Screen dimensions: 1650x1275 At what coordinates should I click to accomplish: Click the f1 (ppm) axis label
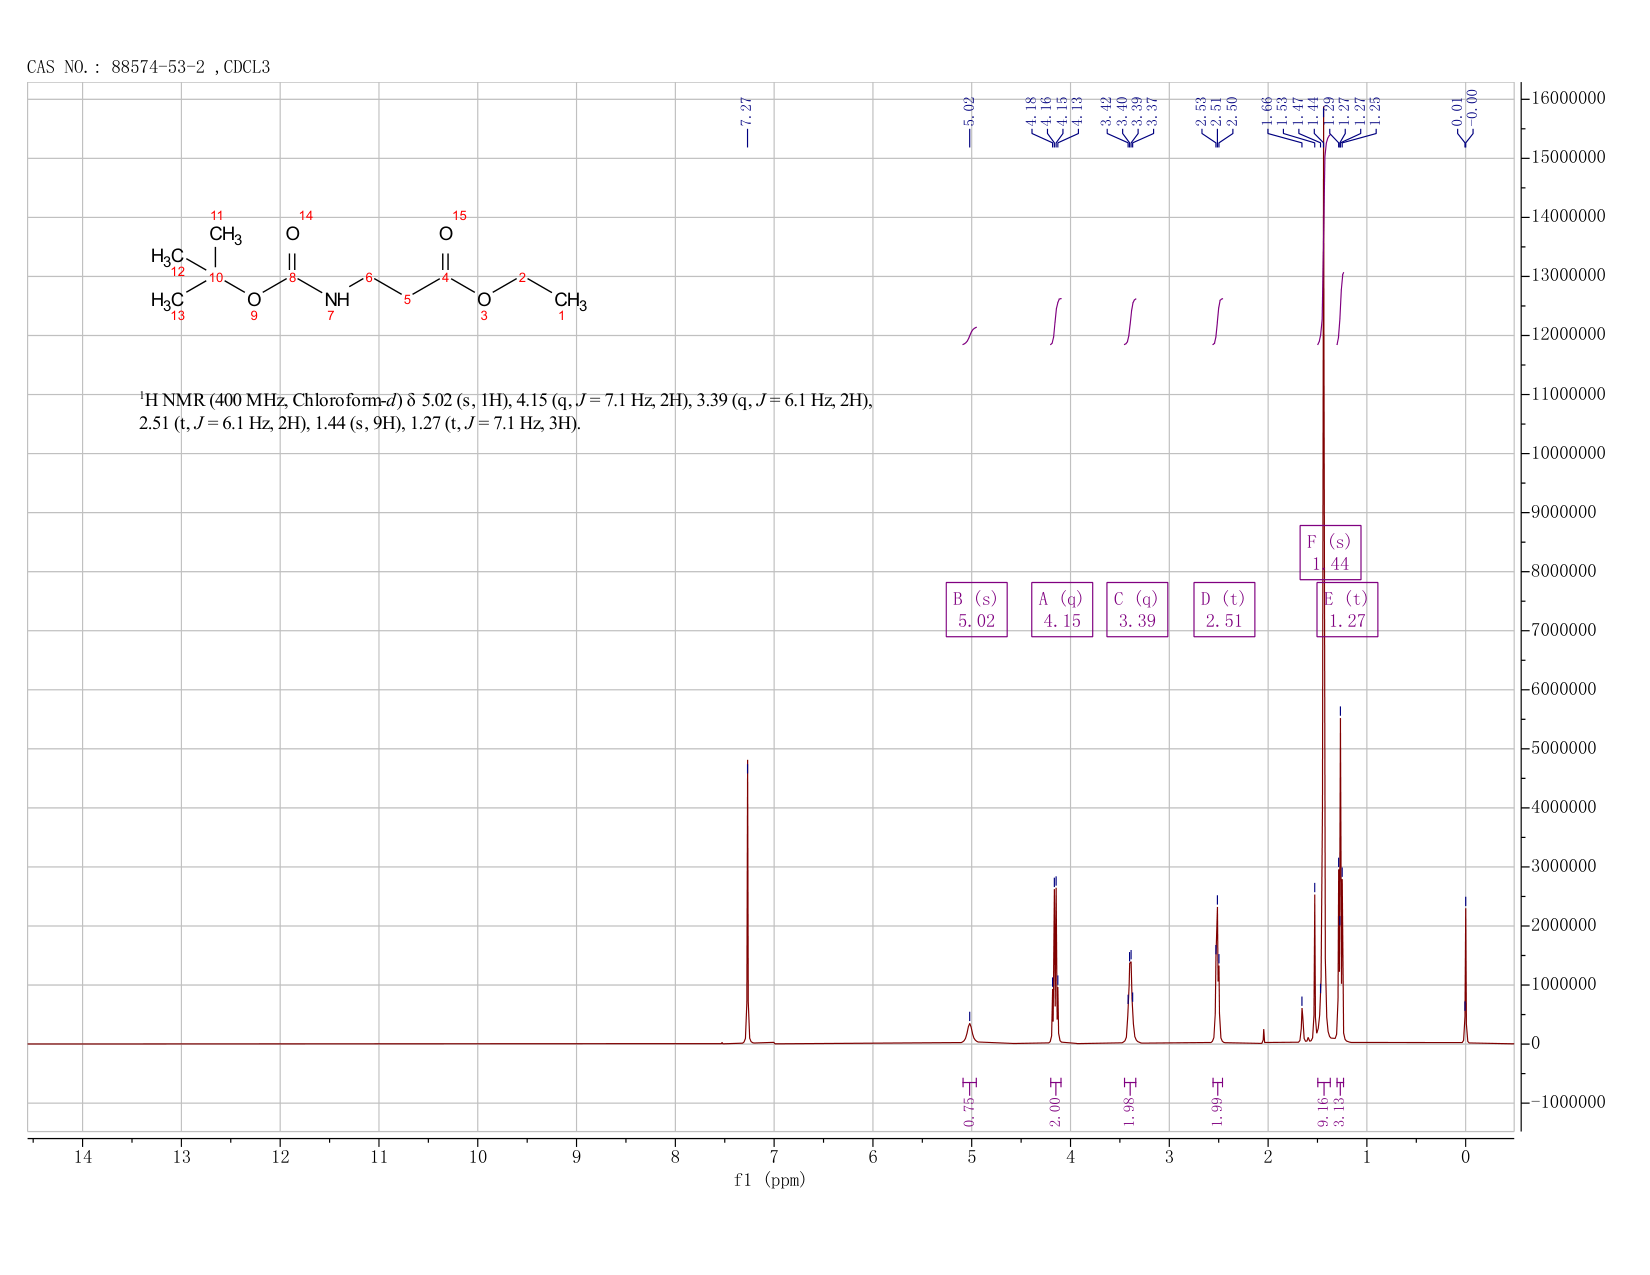click(x=770, y=1180)
